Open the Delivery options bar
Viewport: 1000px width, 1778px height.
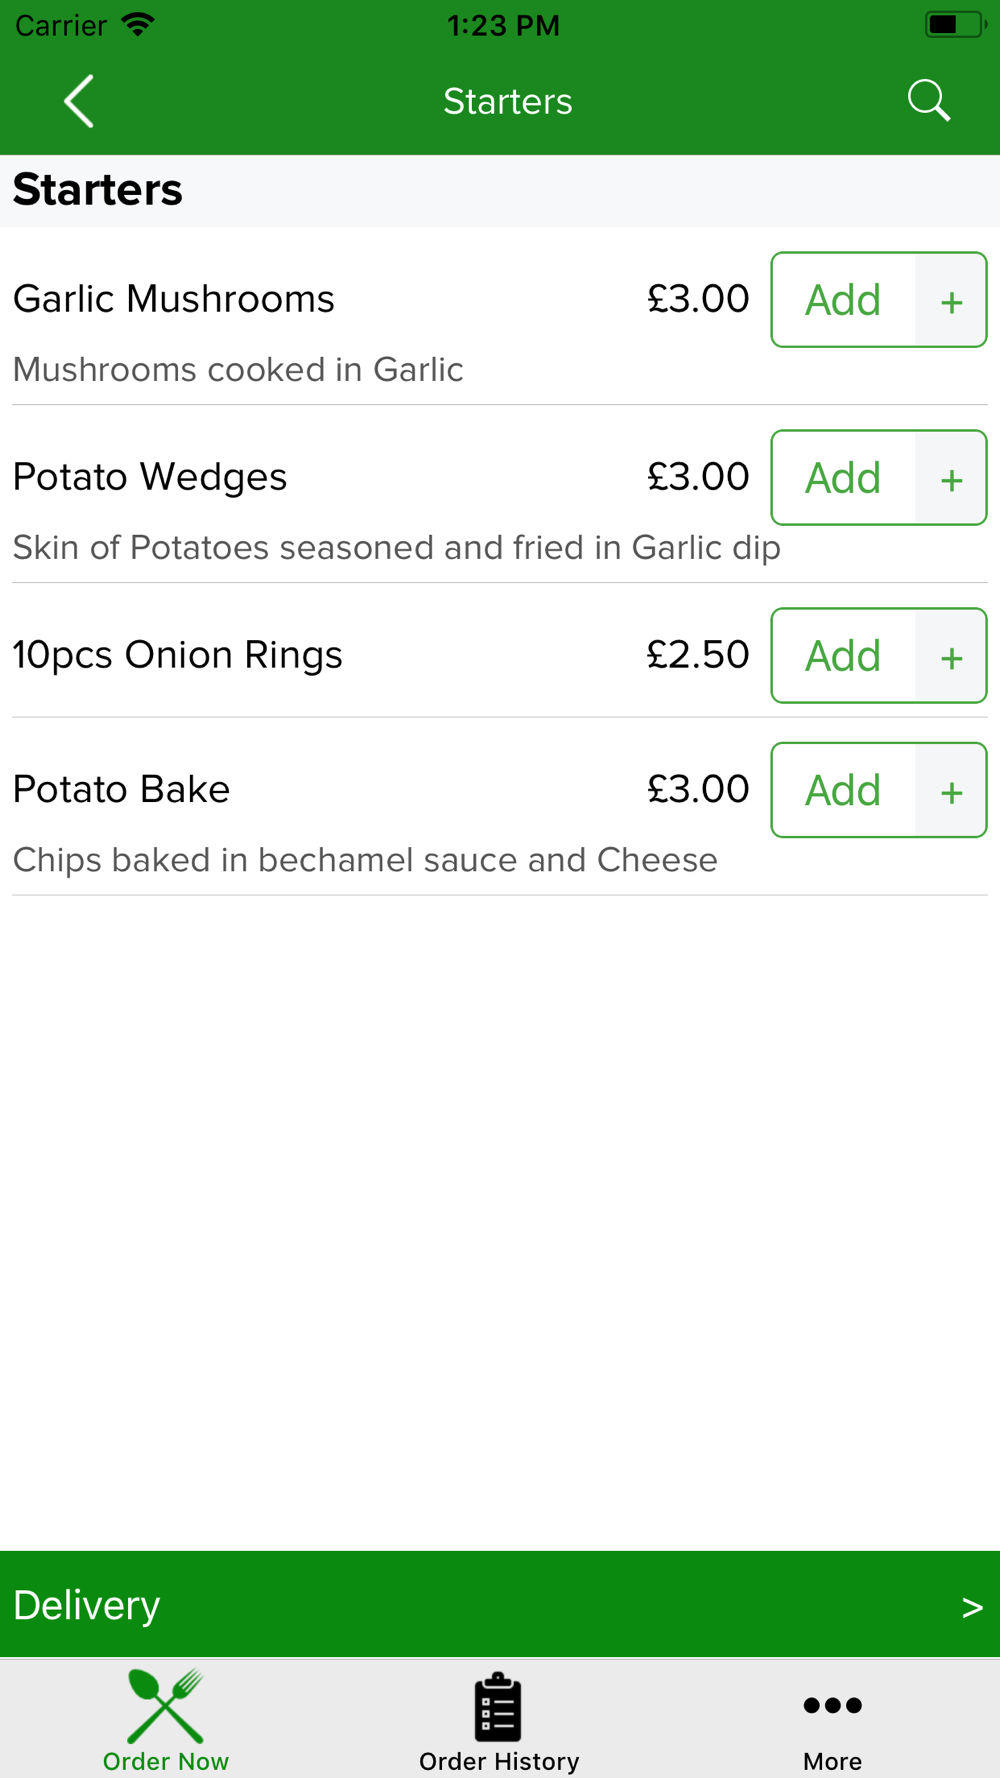tap(500, 1604)
